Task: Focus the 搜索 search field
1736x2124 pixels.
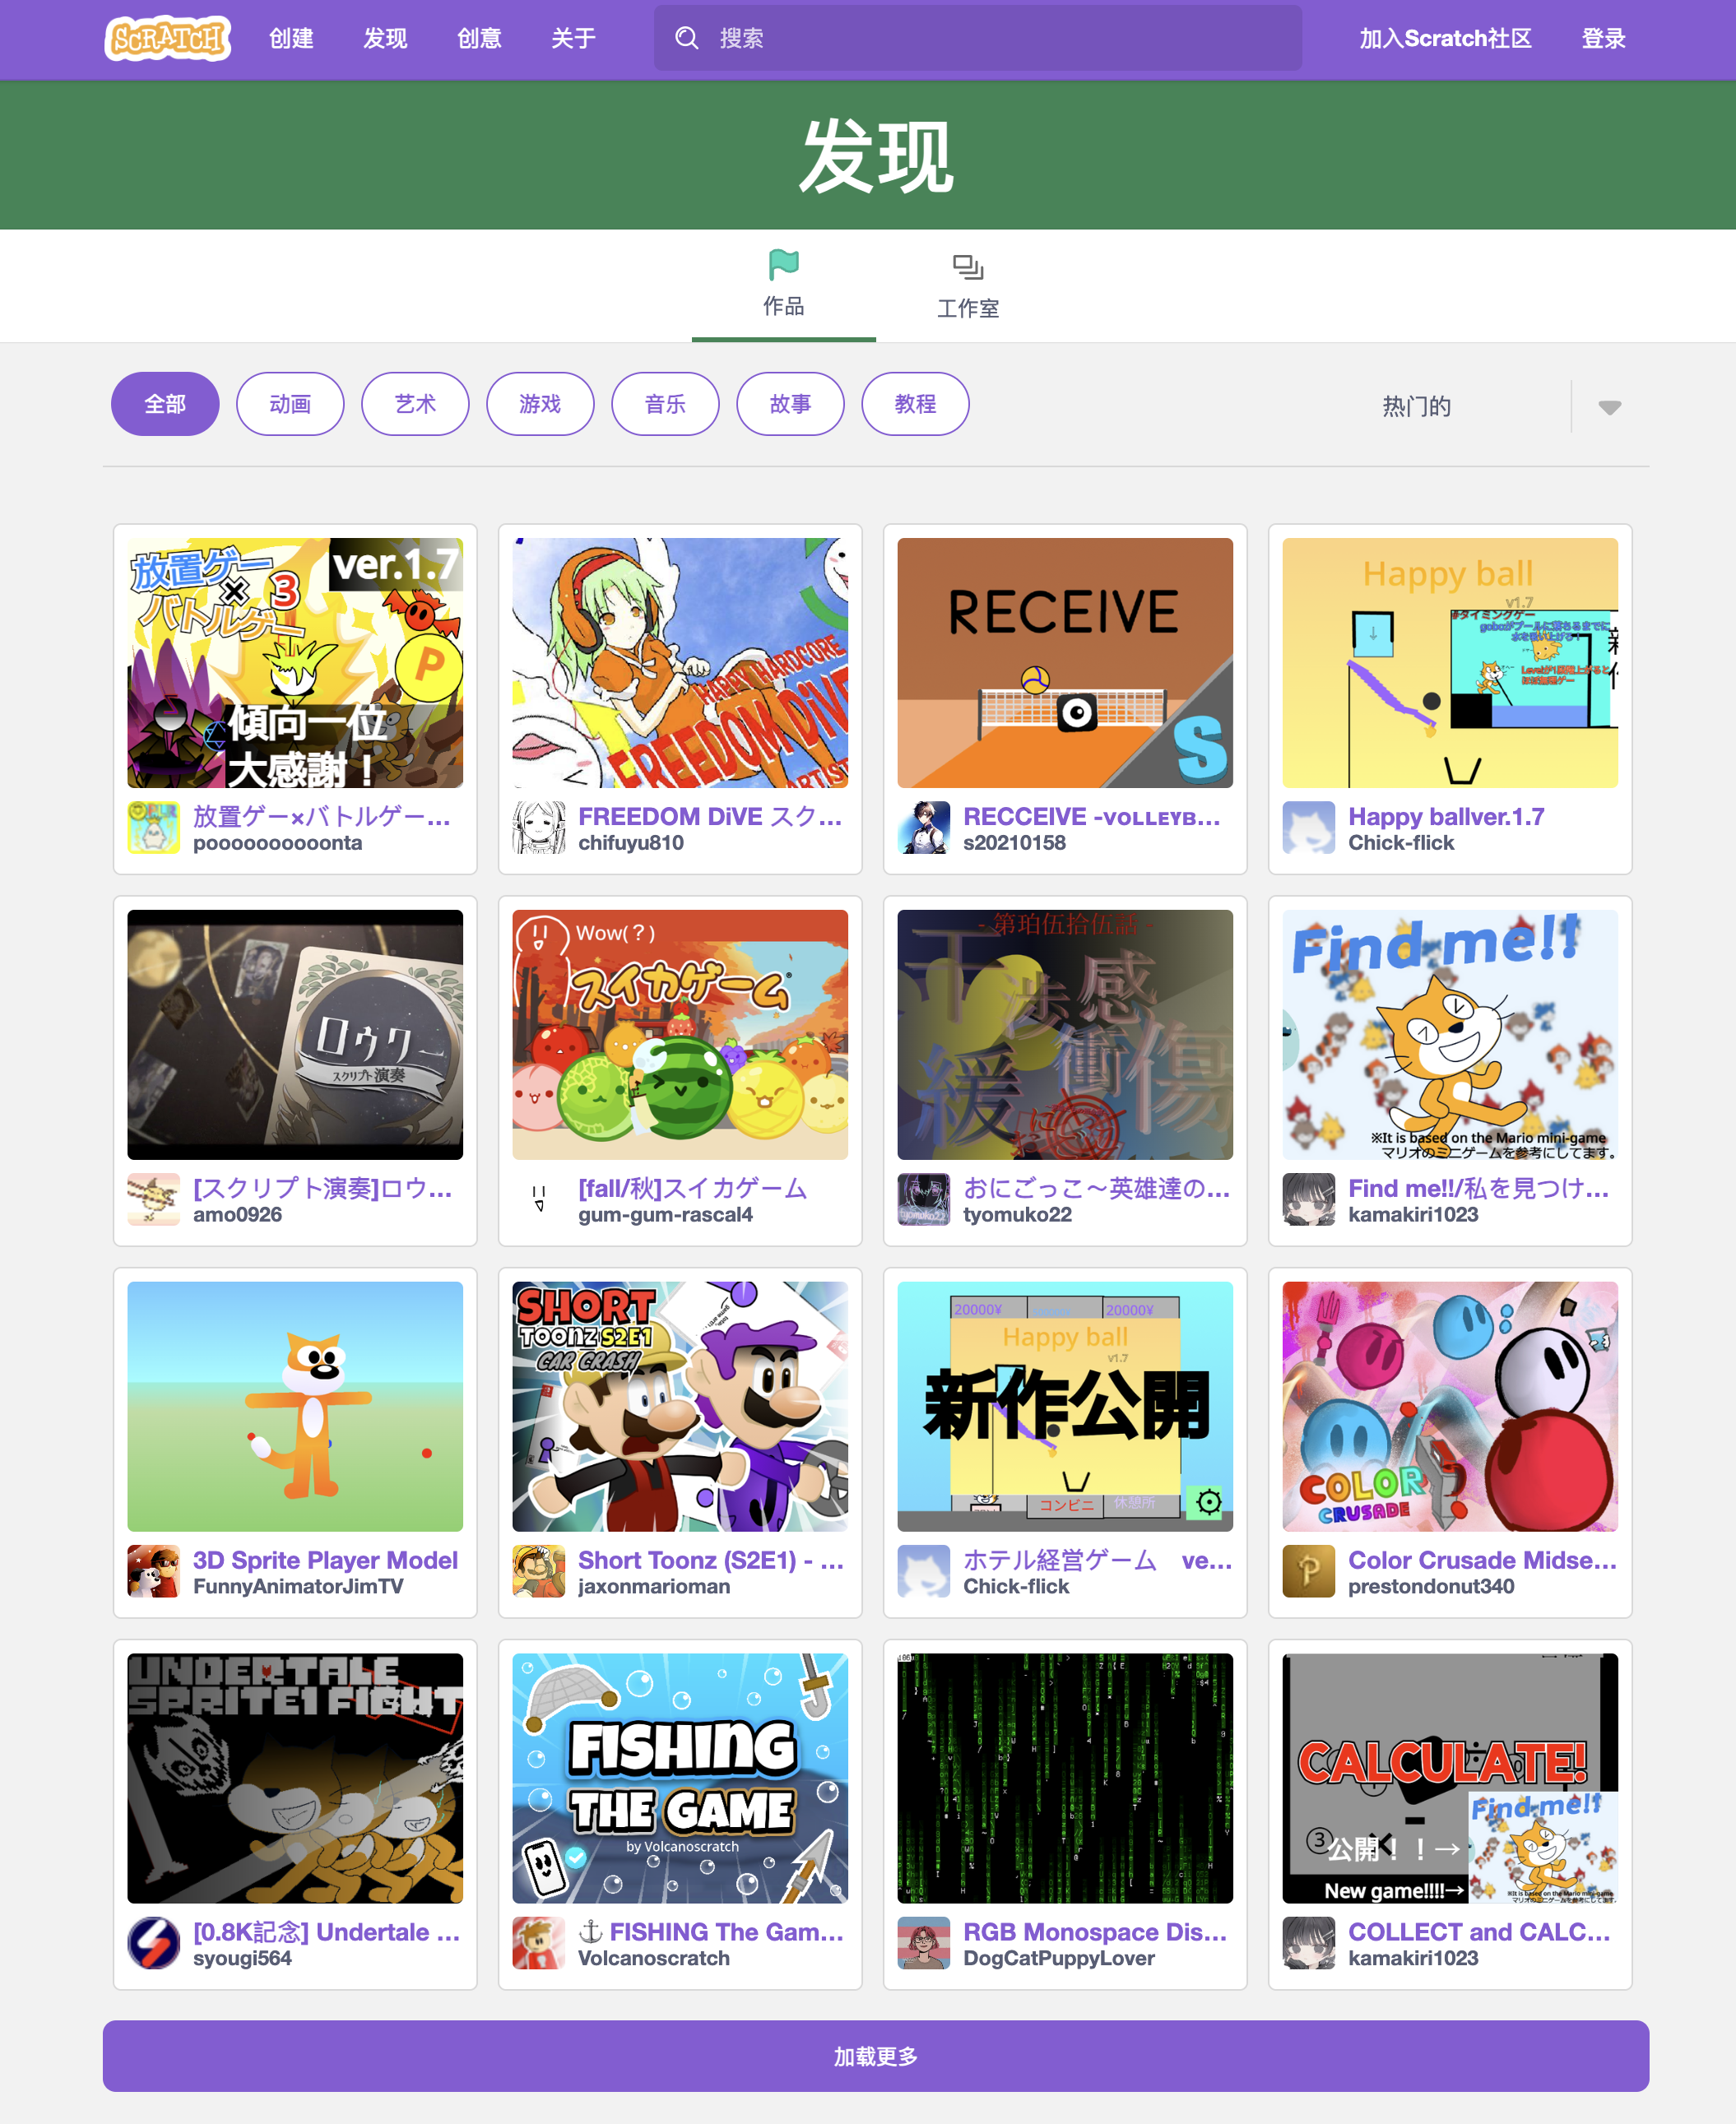Action: pyautogui.click(x=977, y=38)
